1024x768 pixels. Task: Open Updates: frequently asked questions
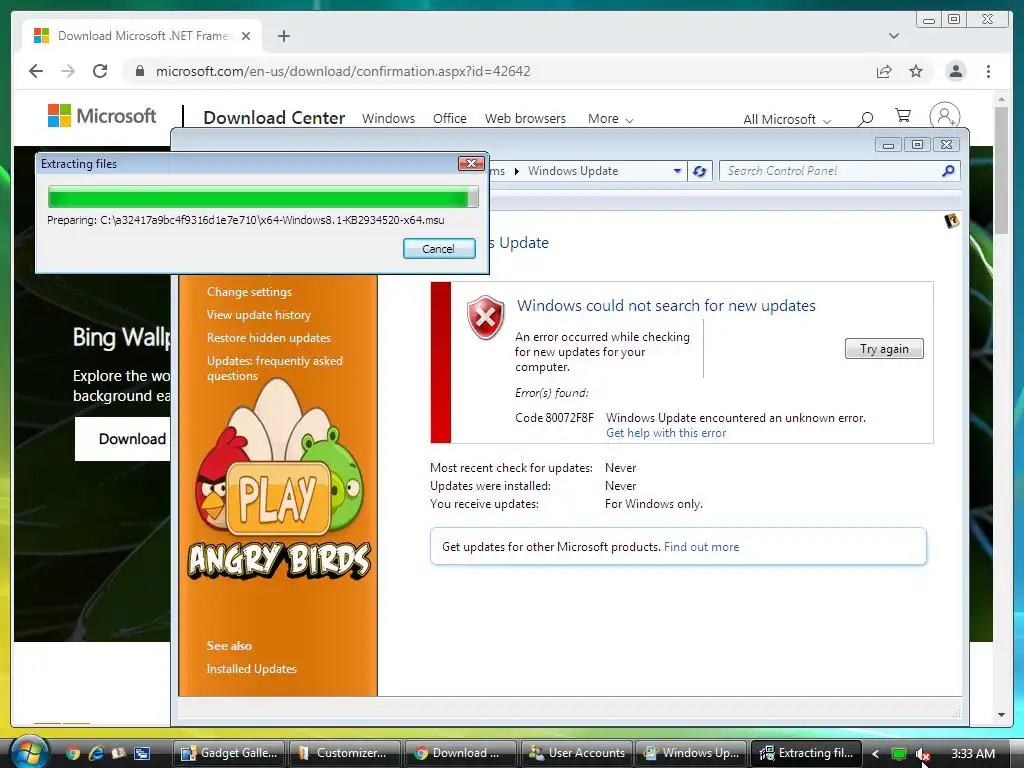[x=274, y=368]
